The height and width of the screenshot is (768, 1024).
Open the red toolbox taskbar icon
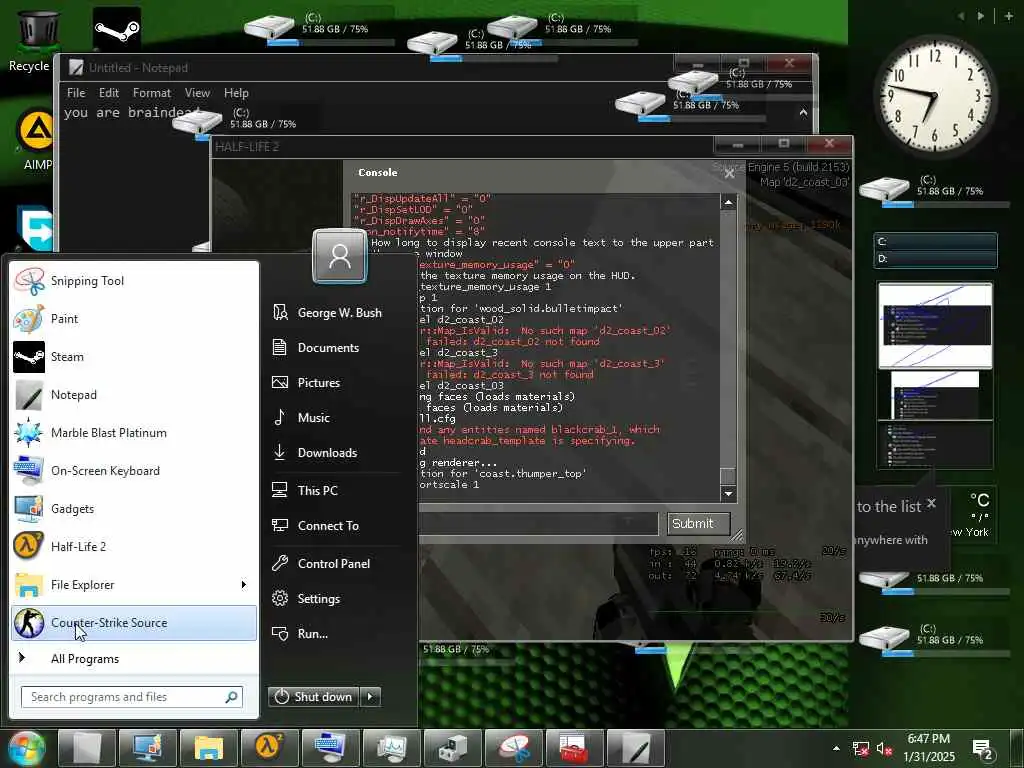coord(575,748)
